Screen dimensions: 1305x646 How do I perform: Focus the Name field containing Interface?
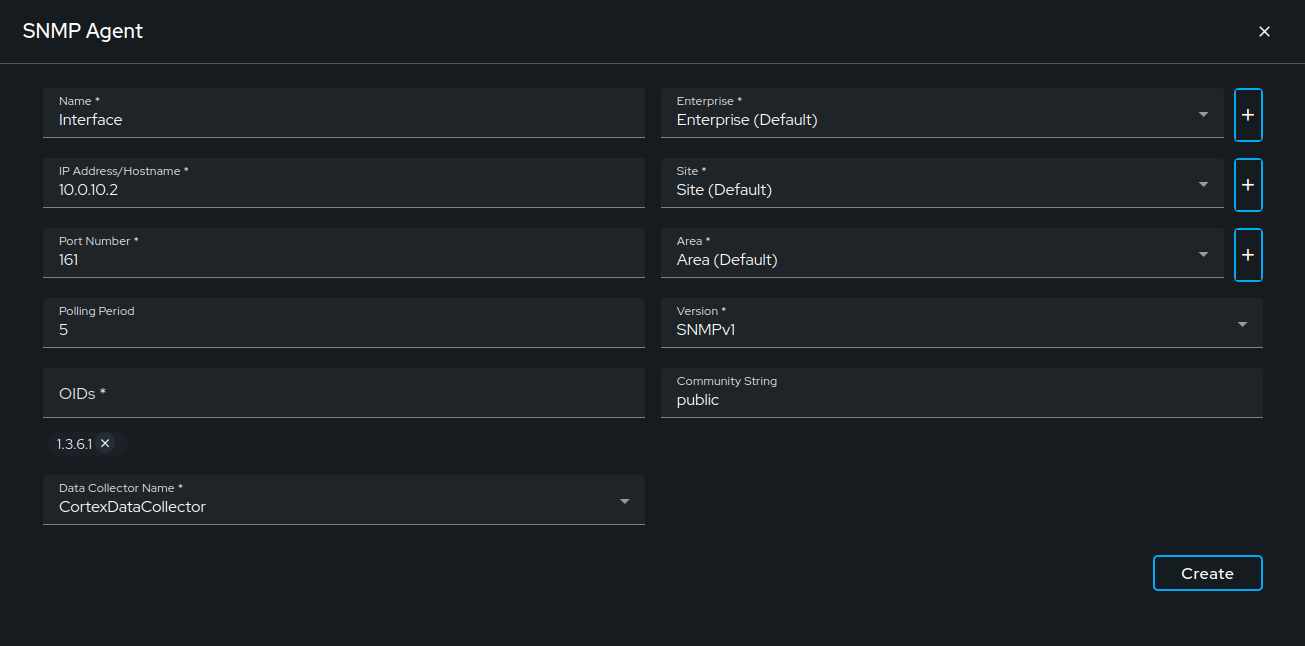pos(344,113)
